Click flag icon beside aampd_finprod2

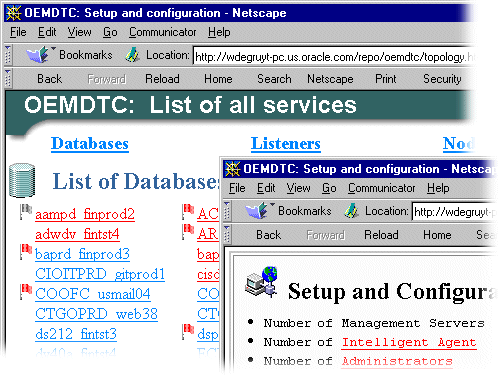click(x=25, y=211)
